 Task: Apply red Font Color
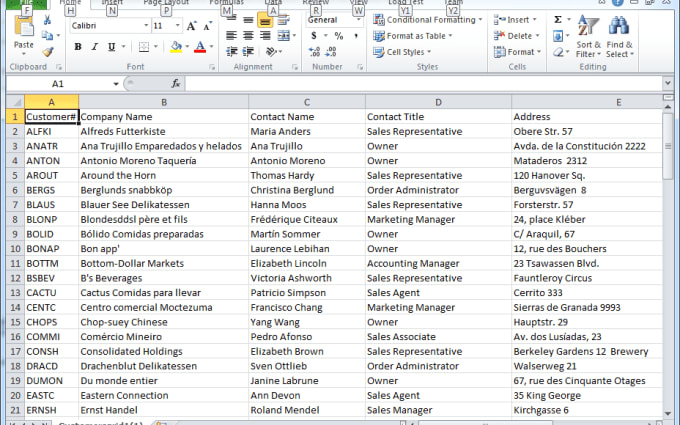click(200, 47)
